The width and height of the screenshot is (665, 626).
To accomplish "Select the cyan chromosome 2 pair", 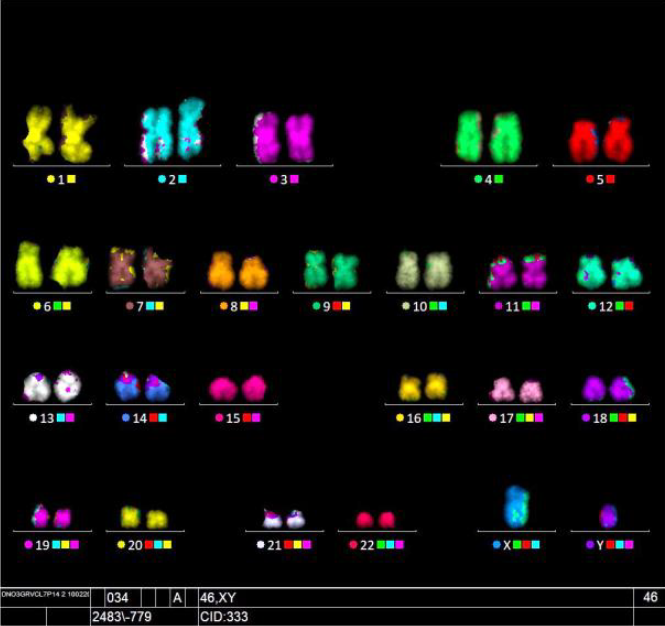I will (172, 131).
